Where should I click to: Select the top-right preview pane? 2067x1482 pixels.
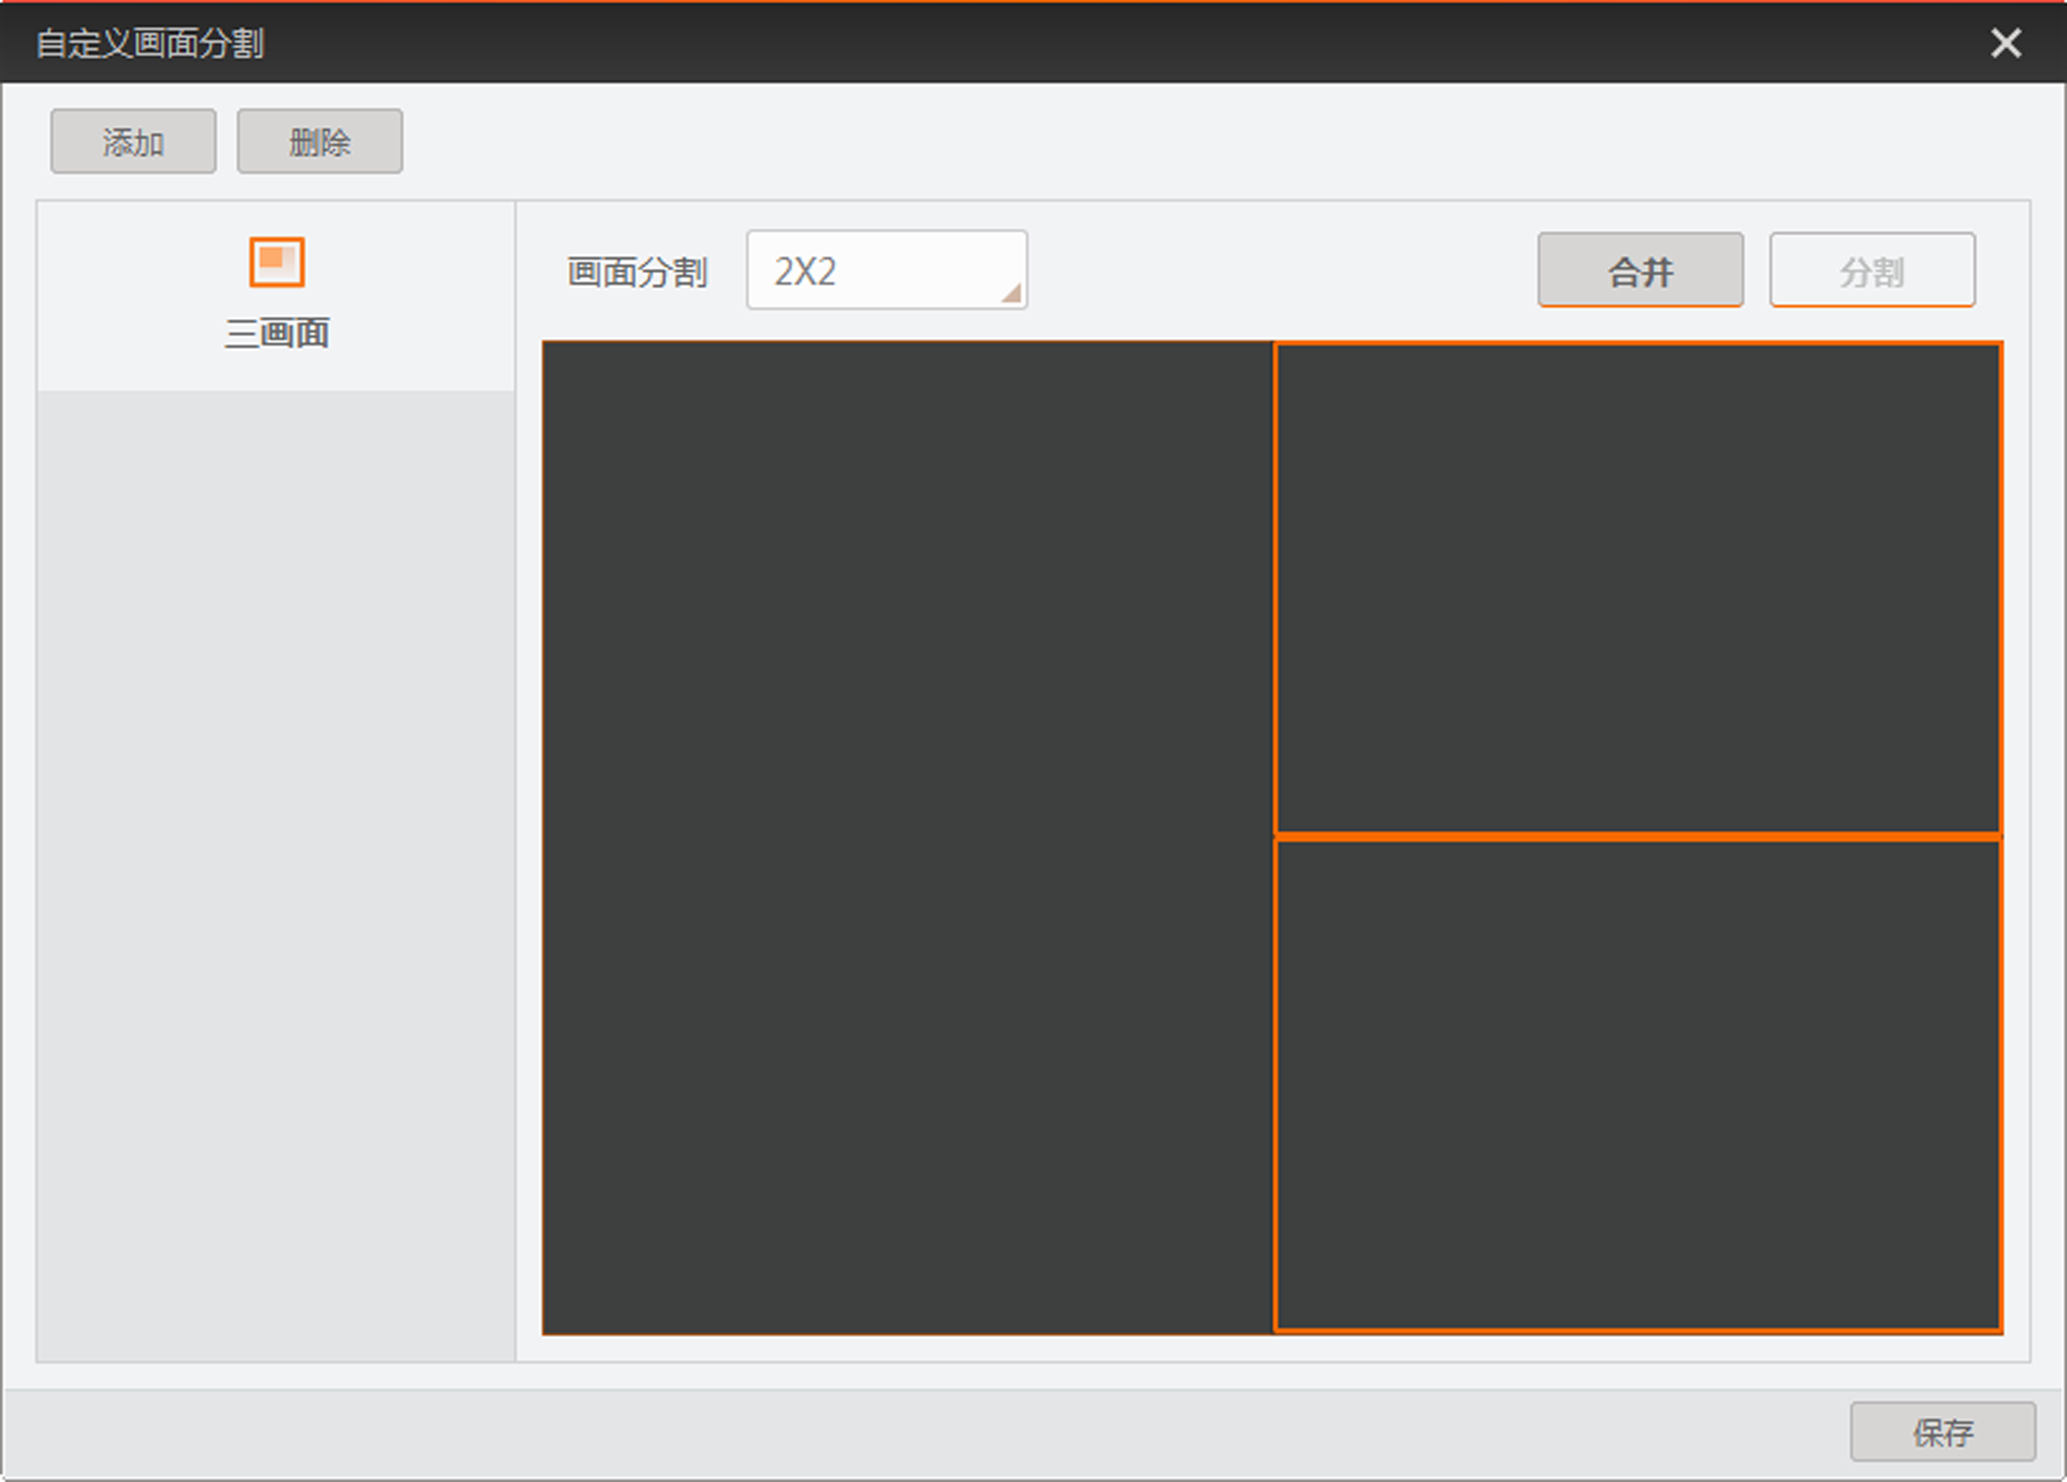point(1637,588)
